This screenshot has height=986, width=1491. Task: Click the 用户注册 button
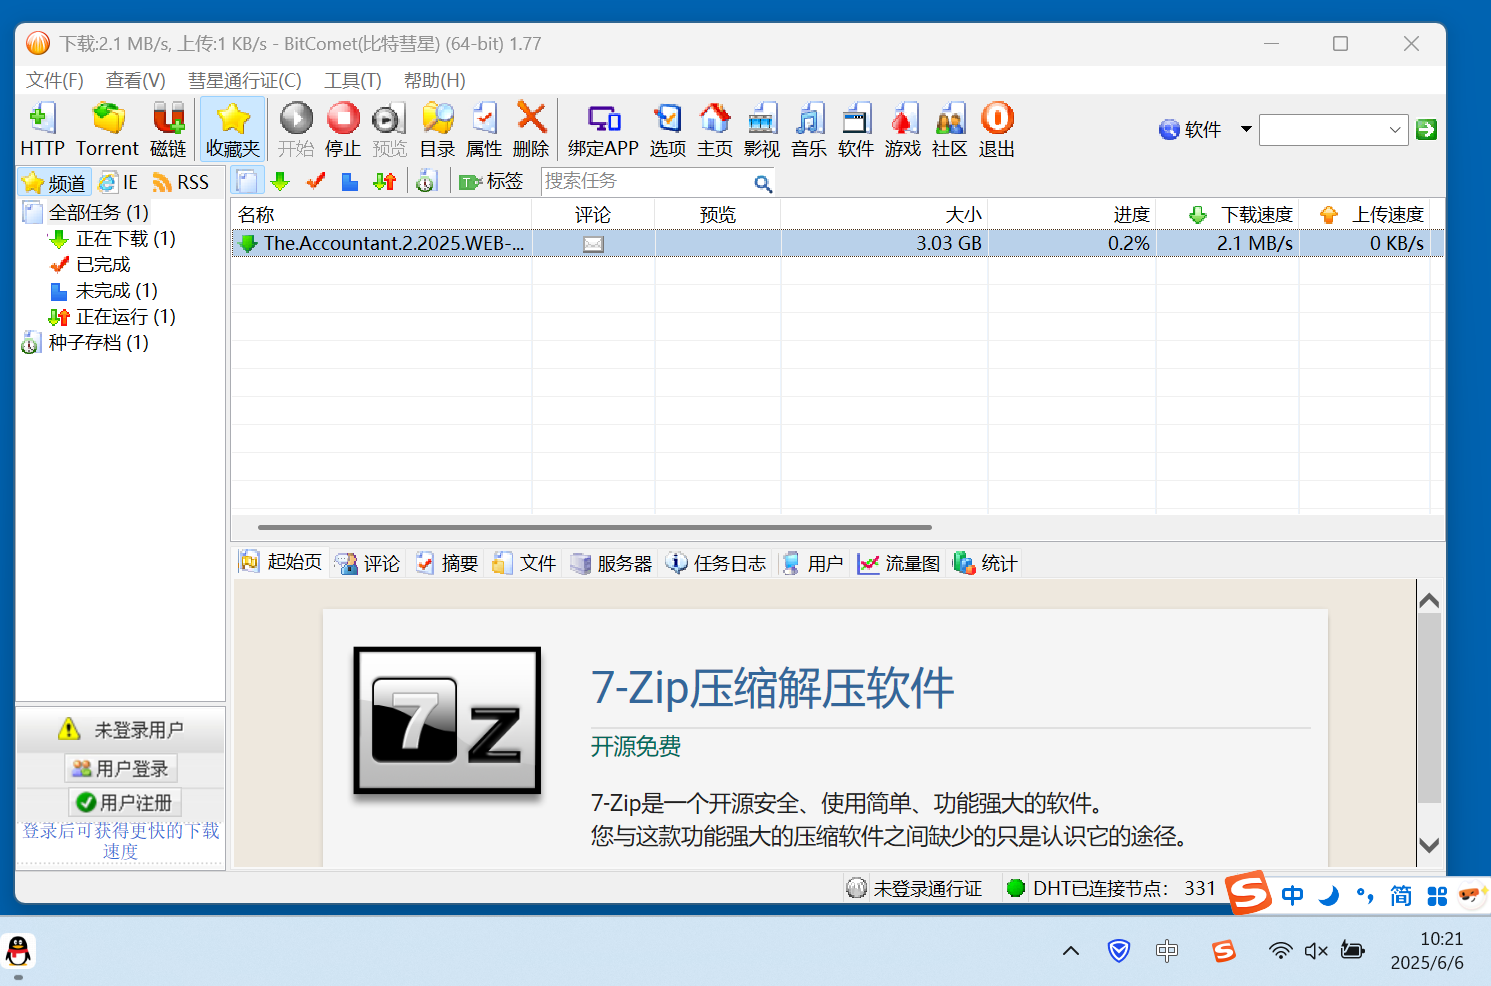125,802
